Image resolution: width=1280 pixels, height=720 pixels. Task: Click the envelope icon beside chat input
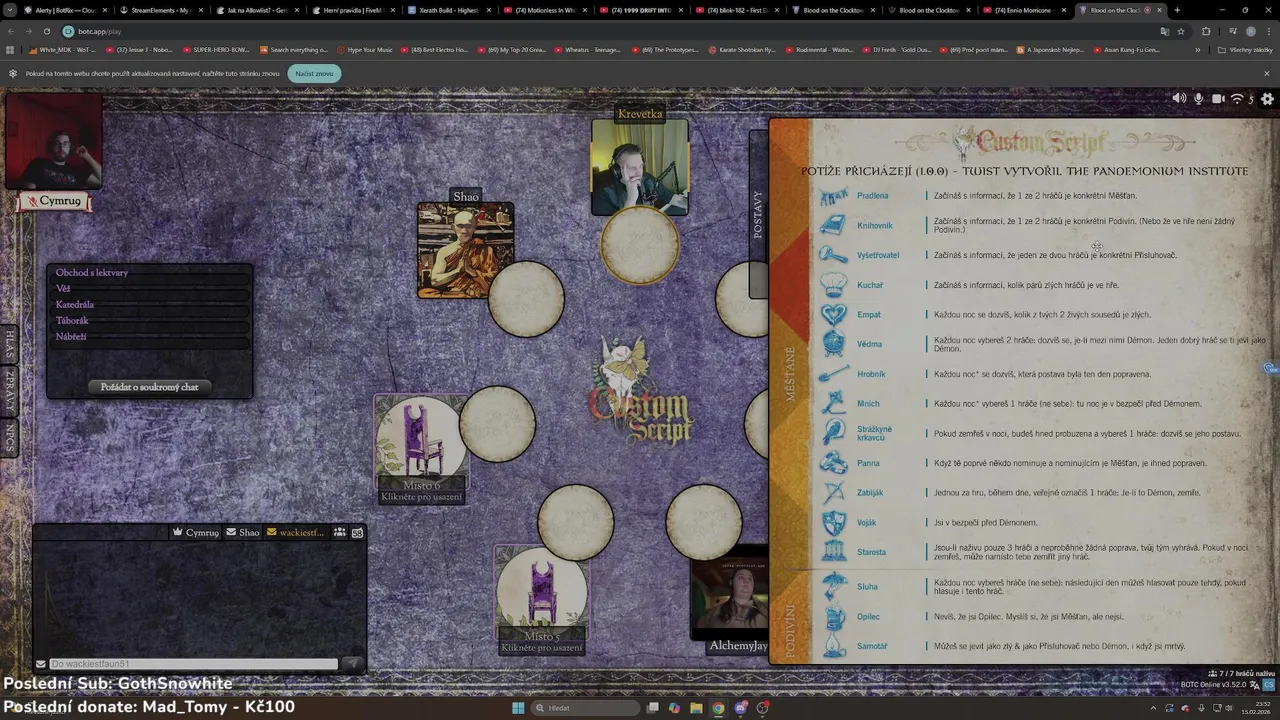[41, 664]
